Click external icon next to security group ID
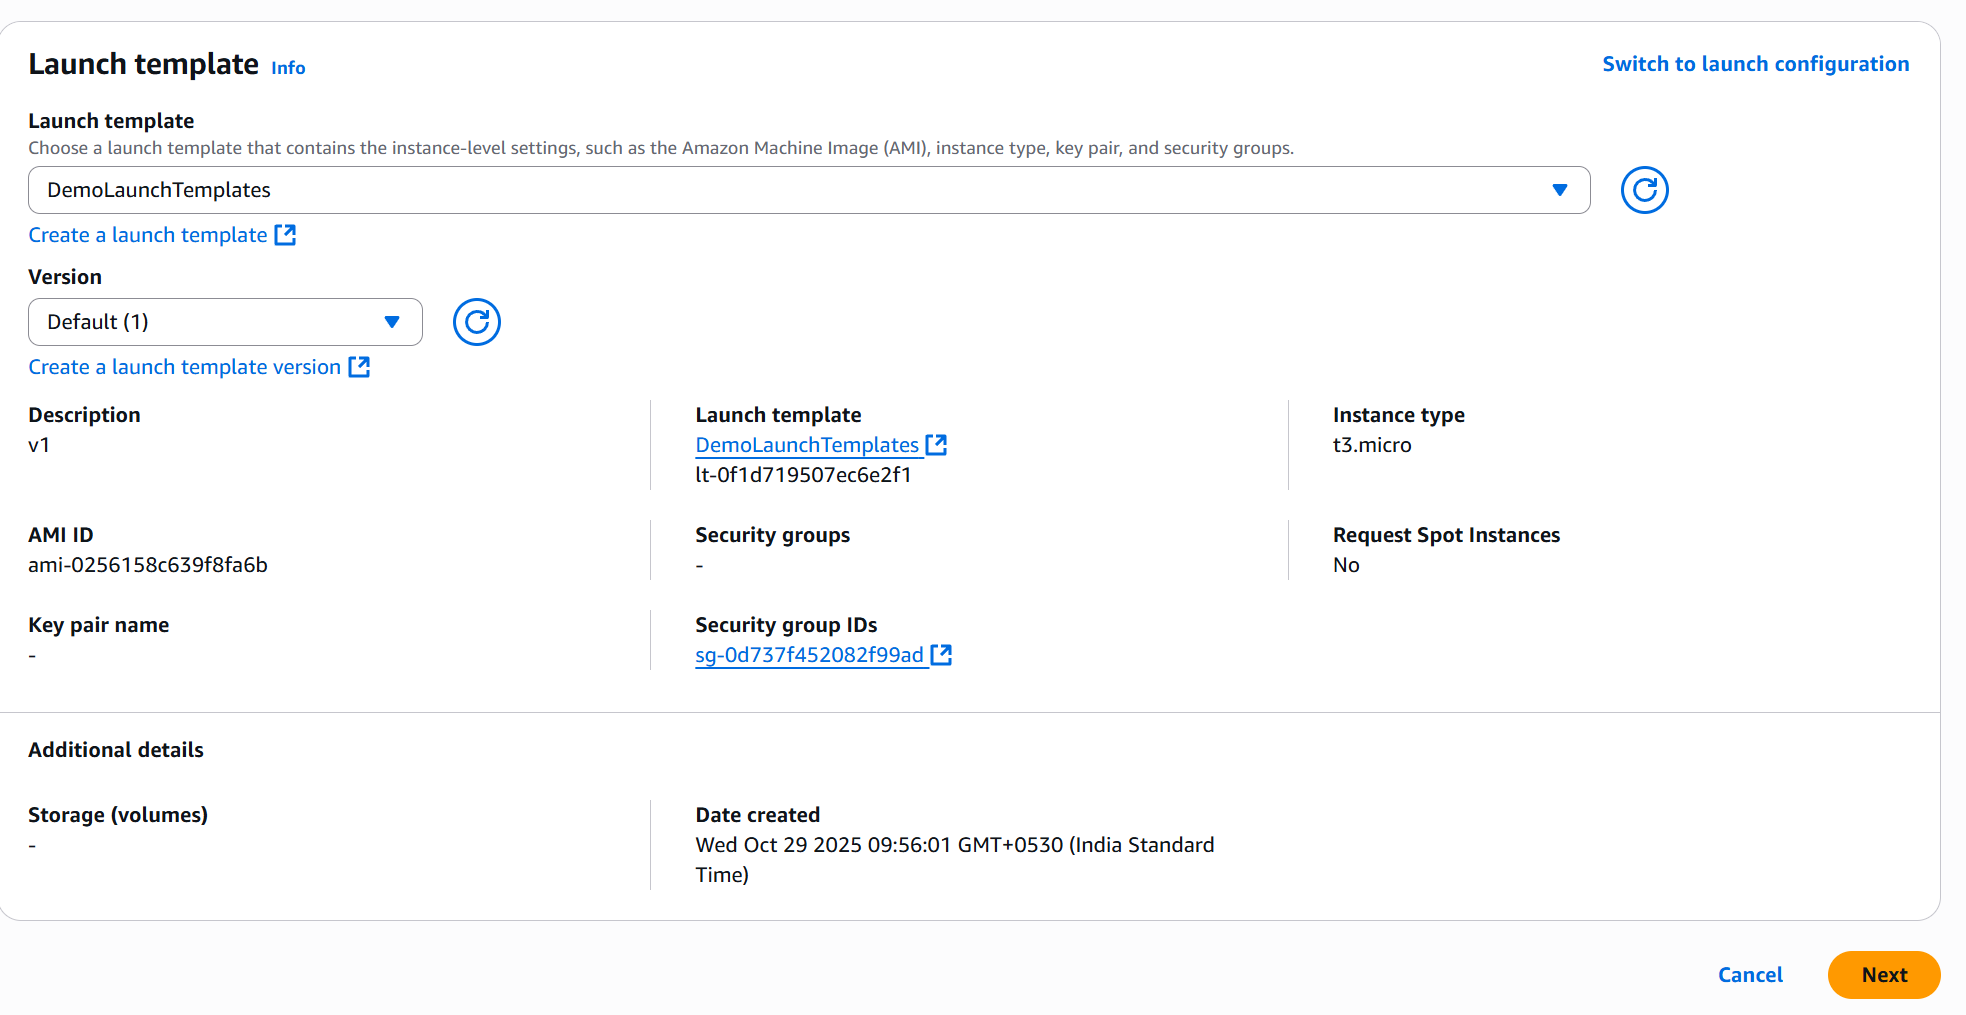1966x1015 pixels. point(941,655)
